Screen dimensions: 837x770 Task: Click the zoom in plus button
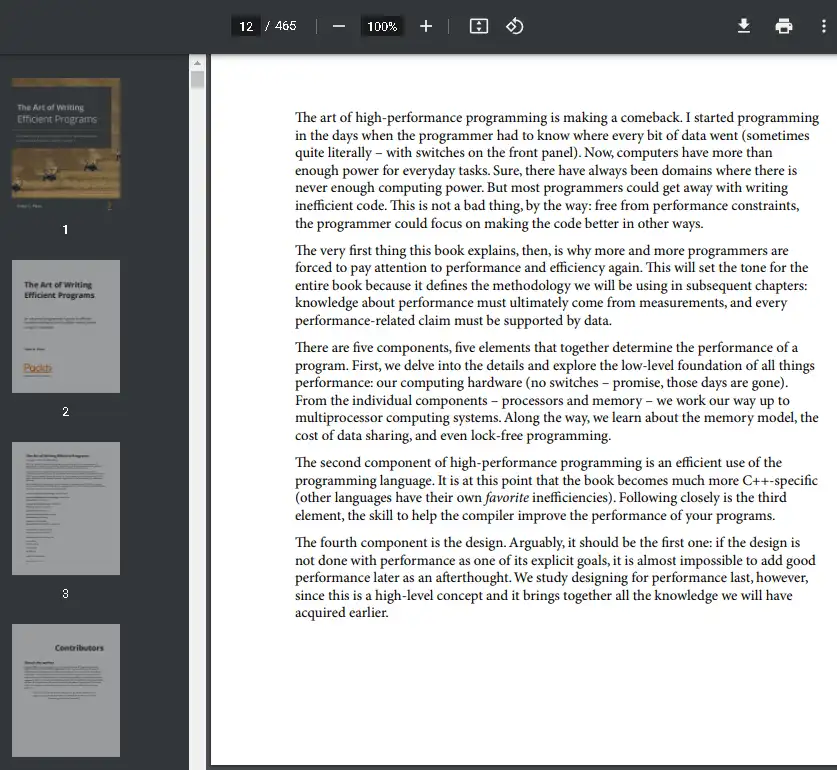[x=426, y=26]
